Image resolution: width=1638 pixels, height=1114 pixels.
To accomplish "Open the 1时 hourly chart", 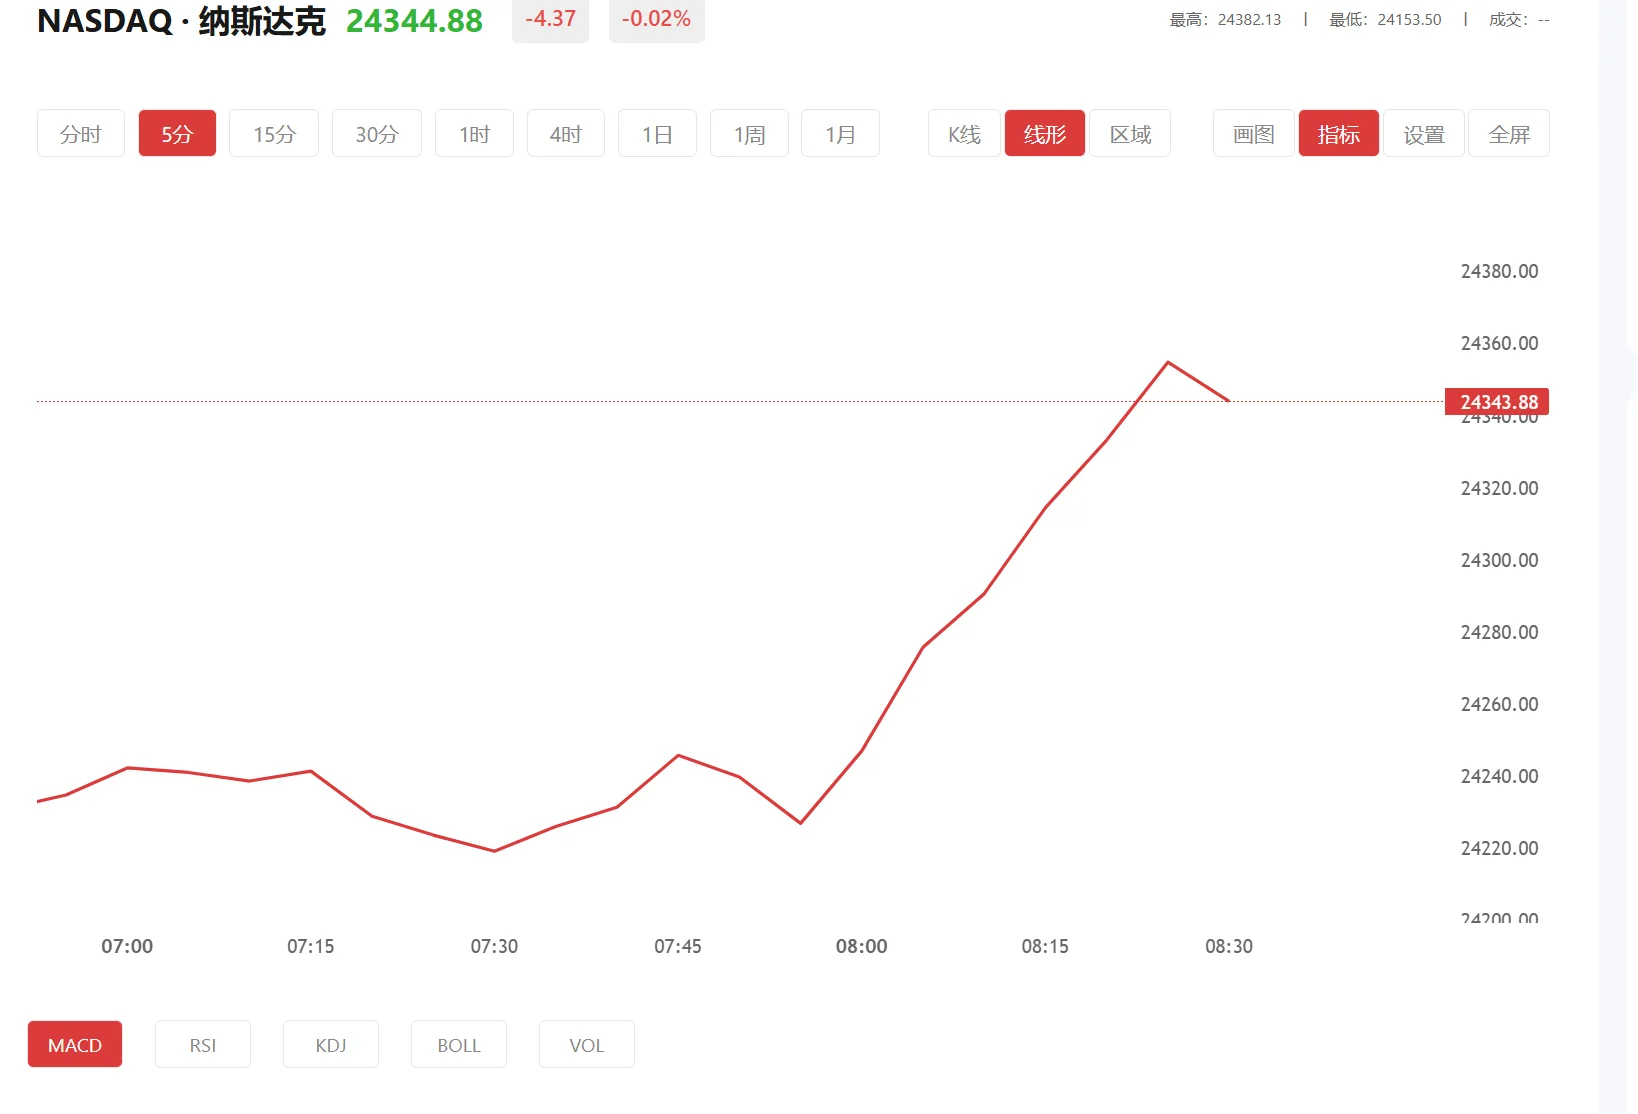I will (474, 133).
